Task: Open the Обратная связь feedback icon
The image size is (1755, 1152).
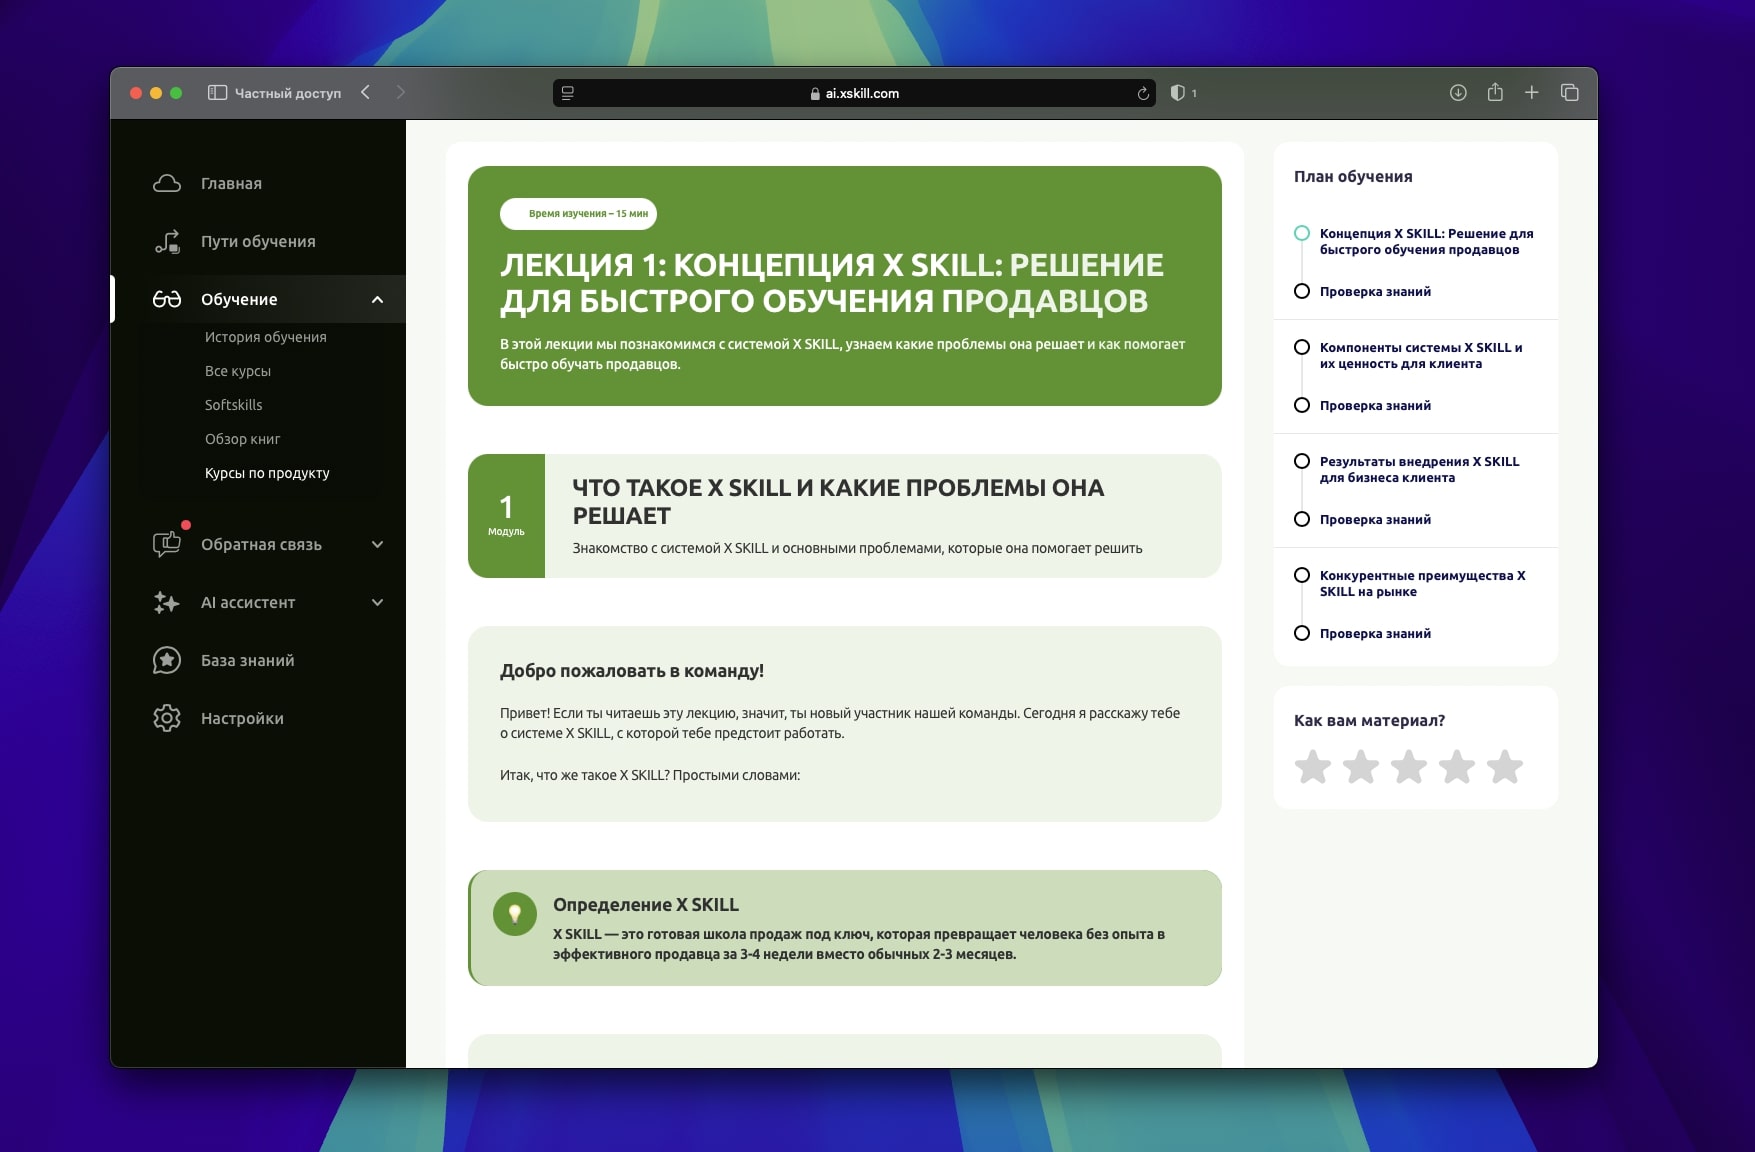Action: pyautogui.click(x=167, y=544)
